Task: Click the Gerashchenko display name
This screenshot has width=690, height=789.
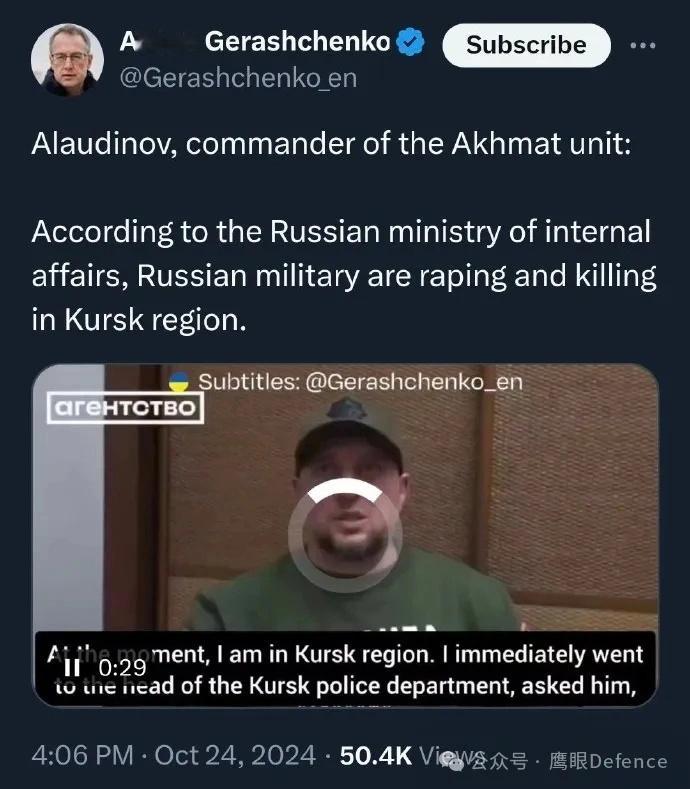Action: click(297, 41)
